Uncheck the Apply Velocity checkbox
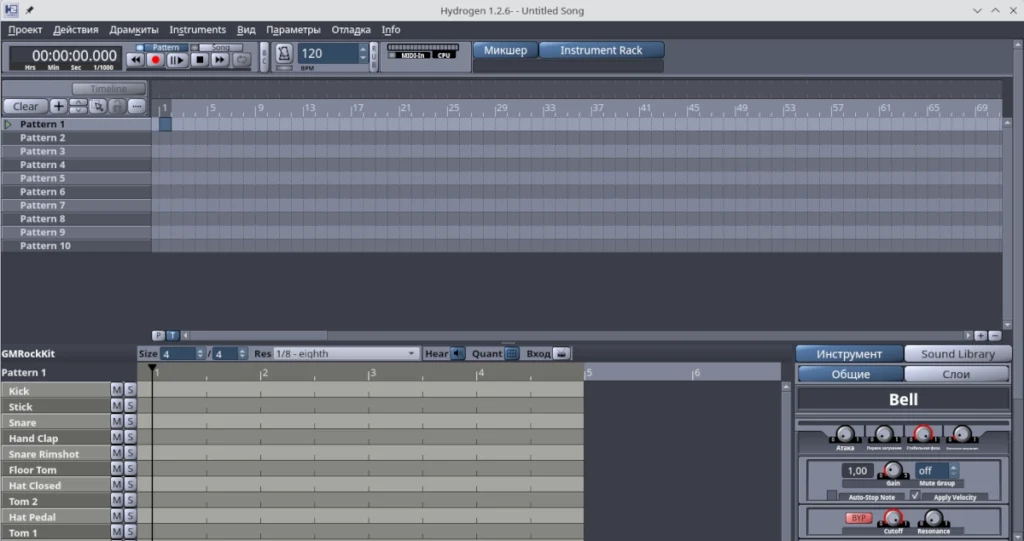This screenshot has height=541, width=1024. click(915, 496)
